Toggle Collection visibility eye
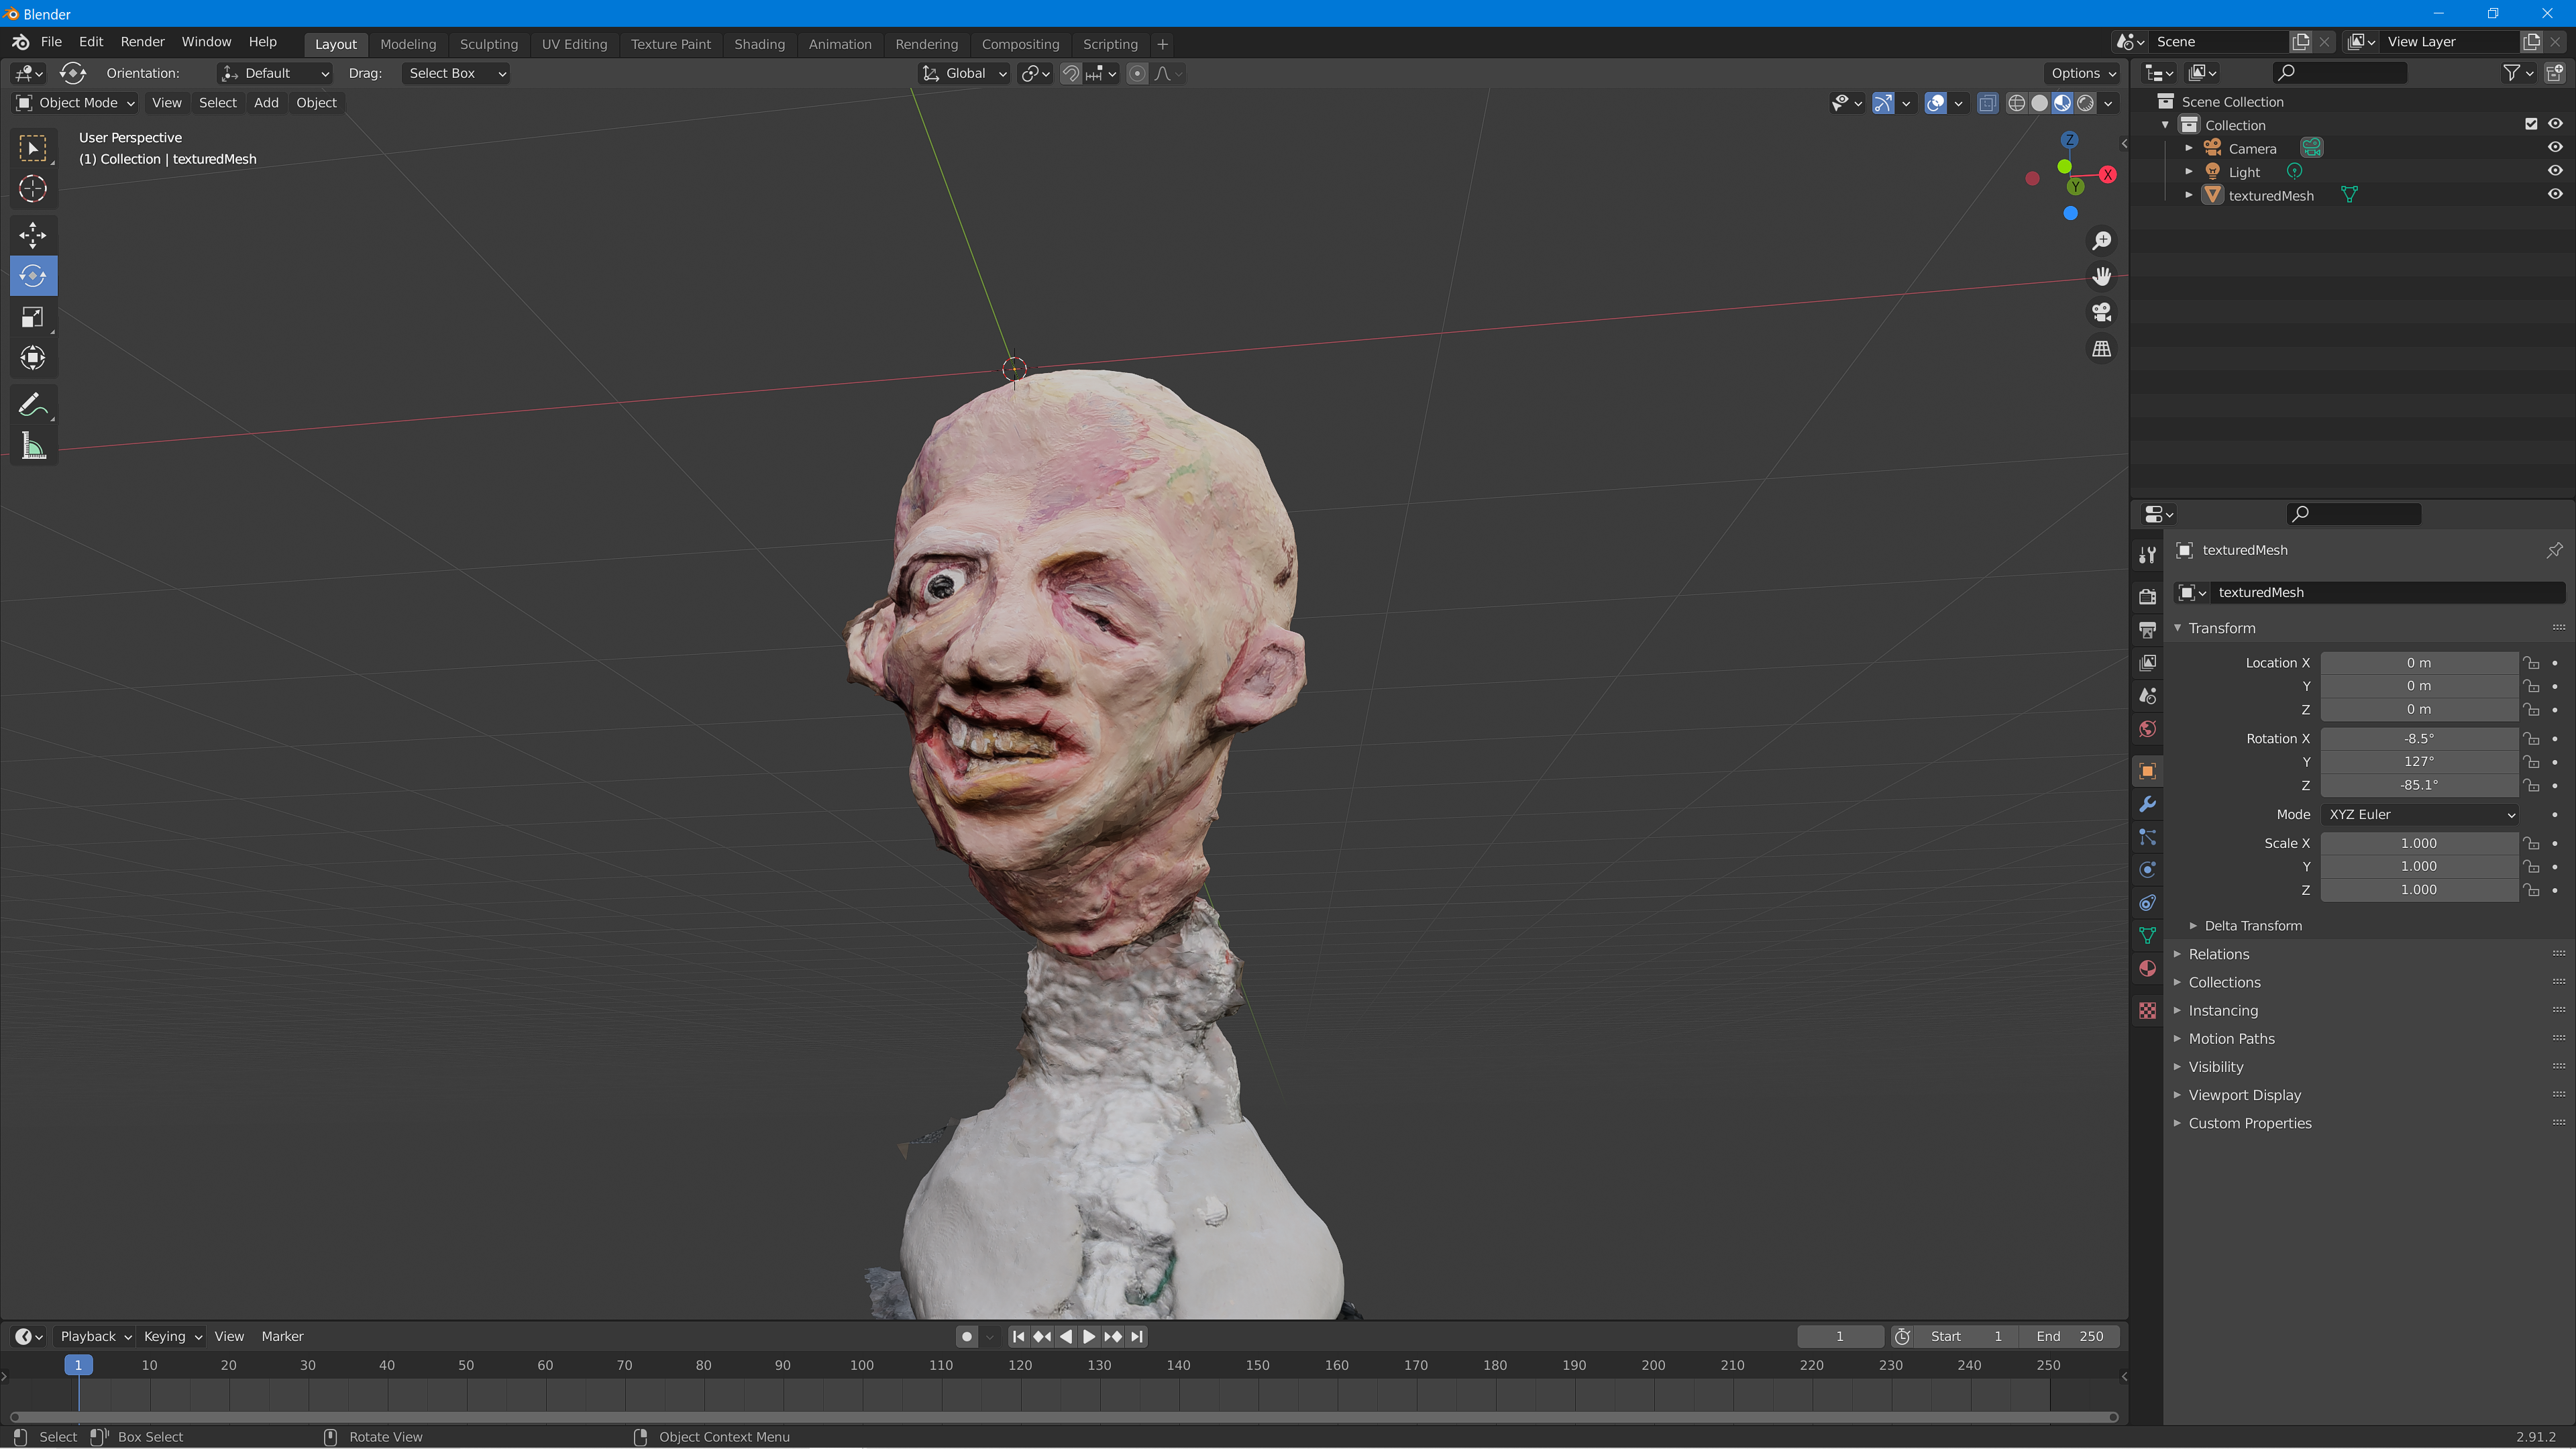 pyautogui.click(x=2555, y=124)
